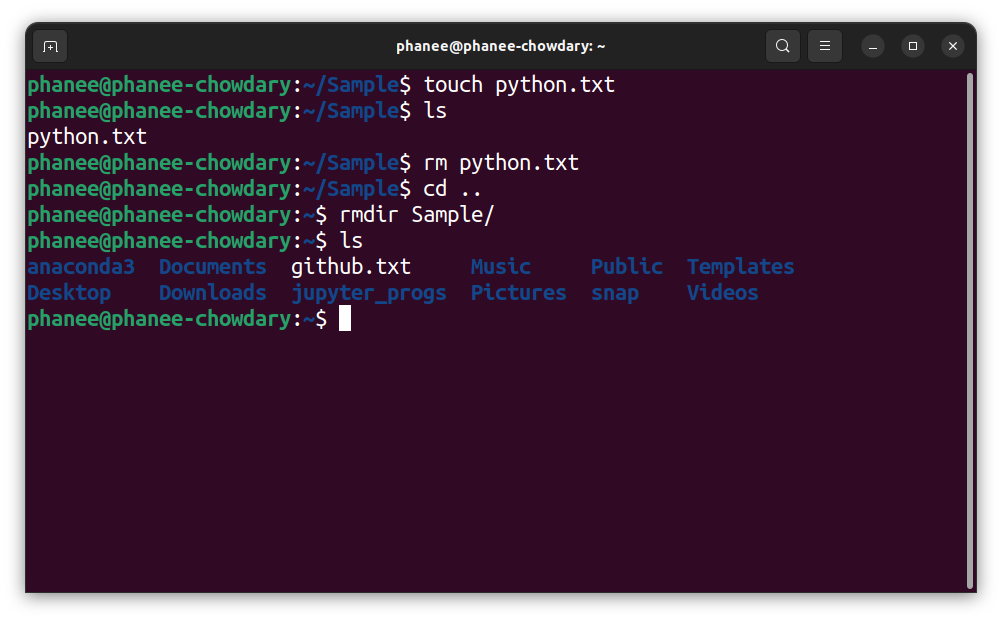Click the 'anaconda3' directory name
The width and height of the screenshot is (1002, 621).
81,266
